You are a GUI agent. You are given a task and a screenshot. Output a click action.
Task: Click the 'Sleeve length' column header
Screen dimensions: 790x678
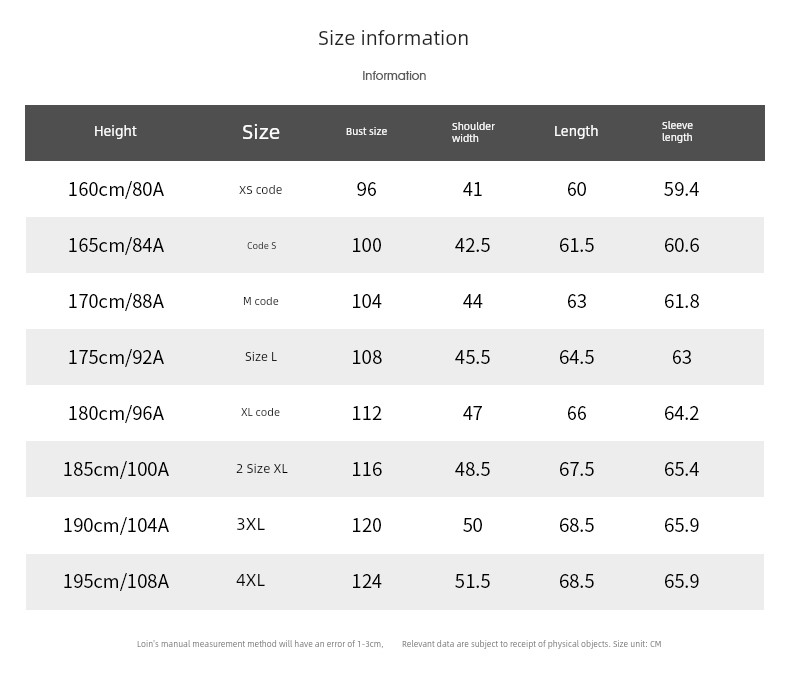point(677,132)
